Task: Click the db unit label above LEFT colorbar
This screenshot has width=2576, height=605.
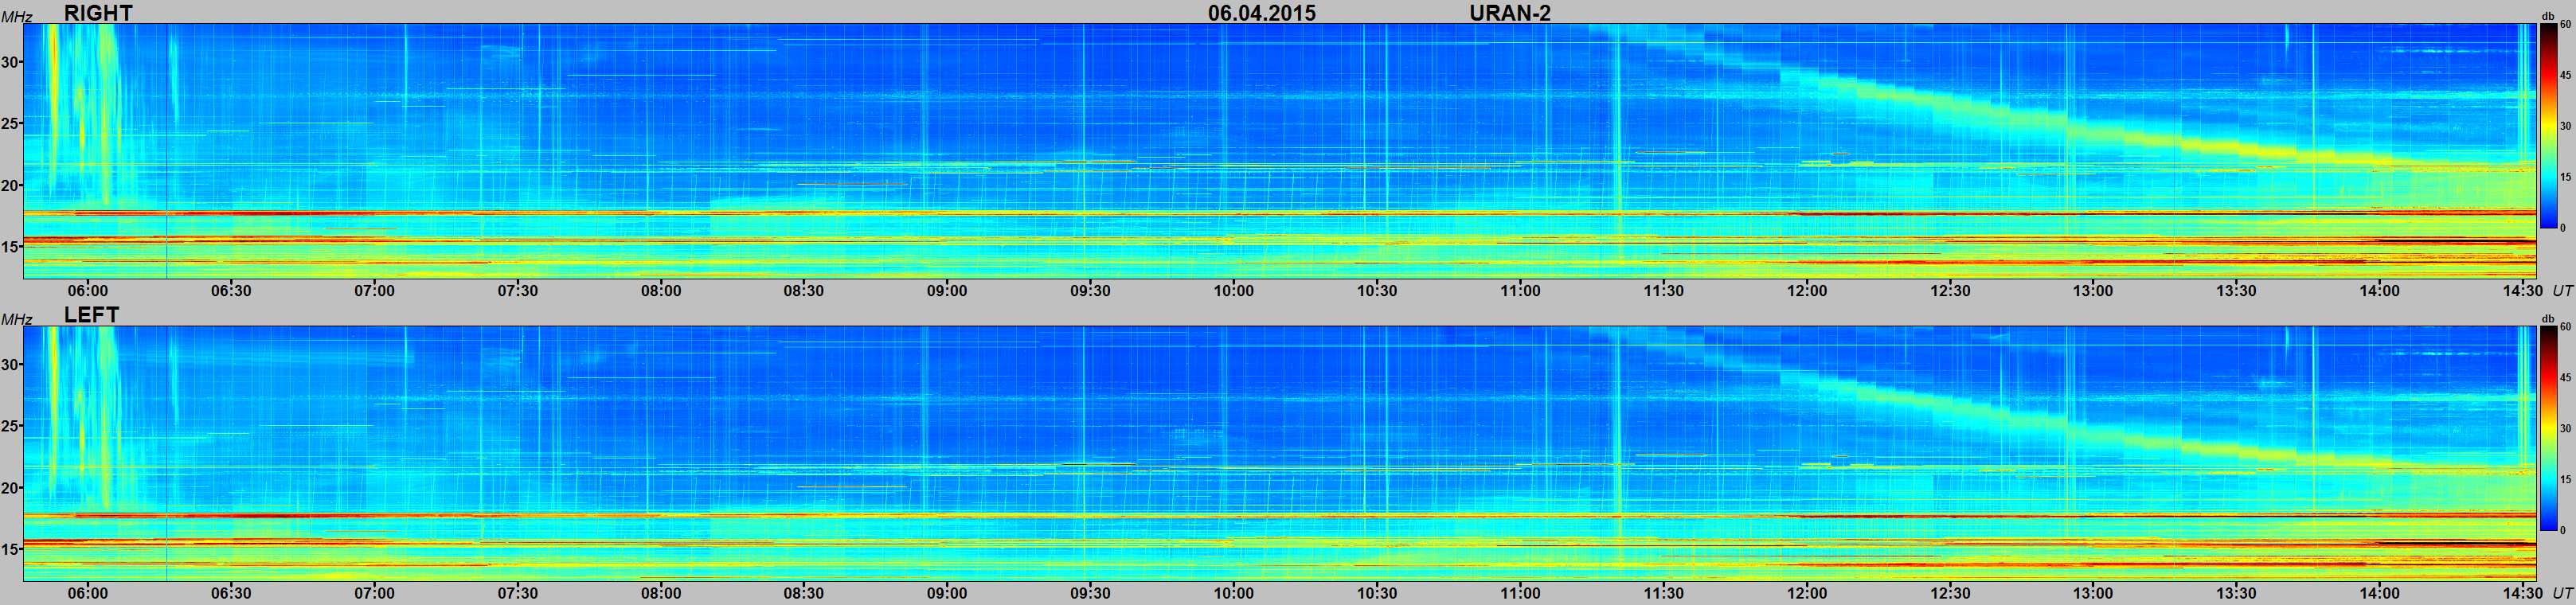Action: (2549, 319)
